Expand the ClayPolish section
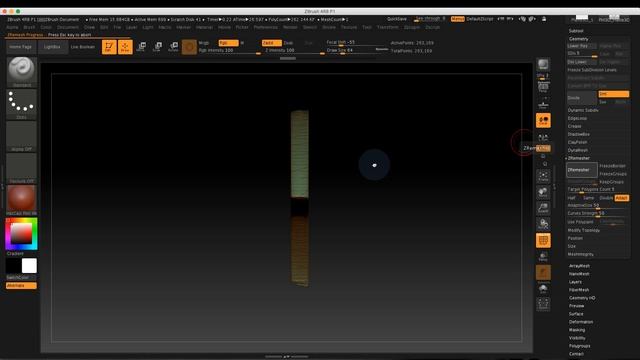Viewport: 640px width, 360px height. coord(577,142)
